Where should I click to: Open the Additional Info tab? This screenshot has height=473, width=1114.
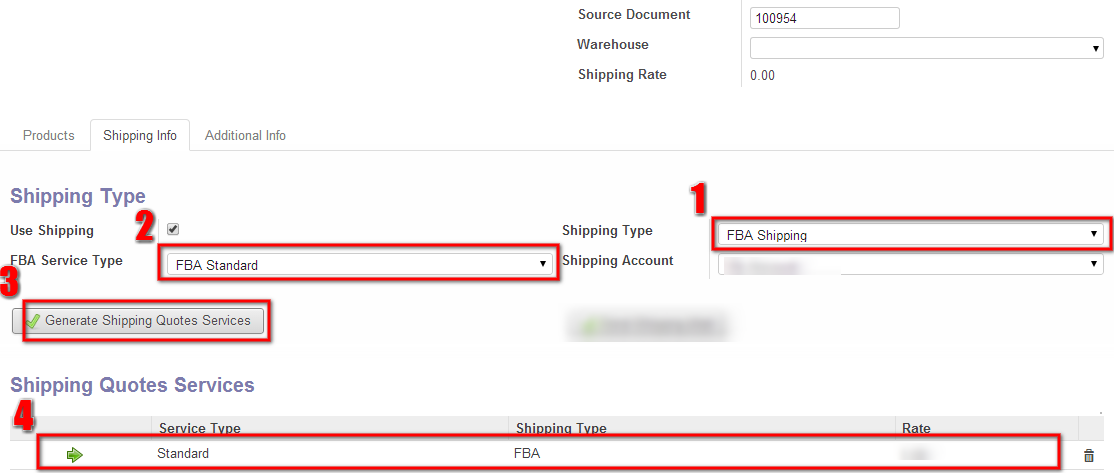(245, 135)
